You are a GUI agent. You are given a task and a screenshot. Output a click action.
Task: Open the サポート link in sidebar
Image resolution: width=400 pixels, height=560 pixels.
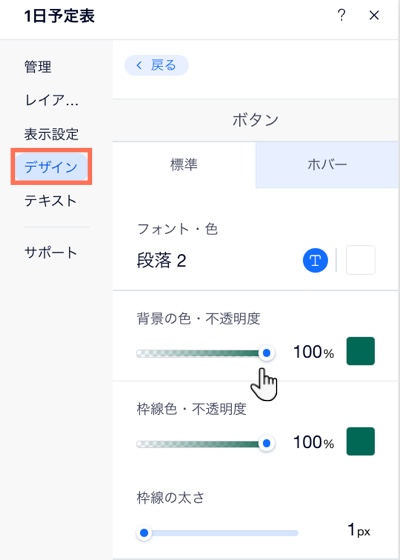50,252
